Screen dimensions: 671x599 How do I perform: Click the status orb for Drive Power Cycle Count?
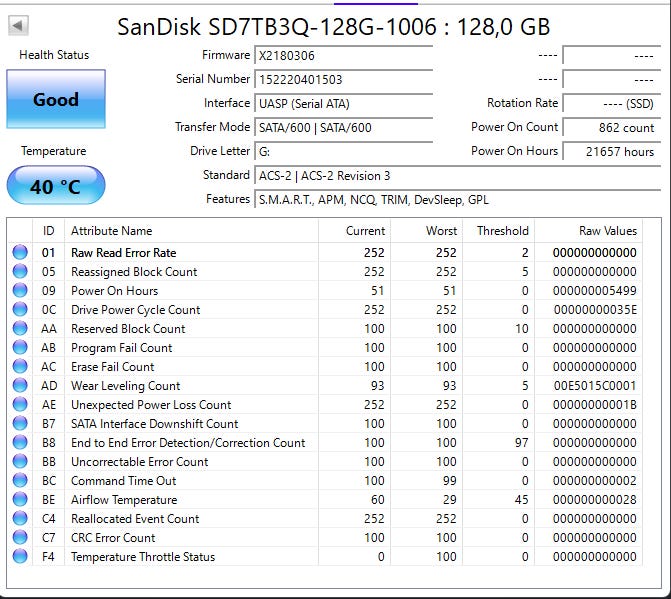click(x=20, y=309)
